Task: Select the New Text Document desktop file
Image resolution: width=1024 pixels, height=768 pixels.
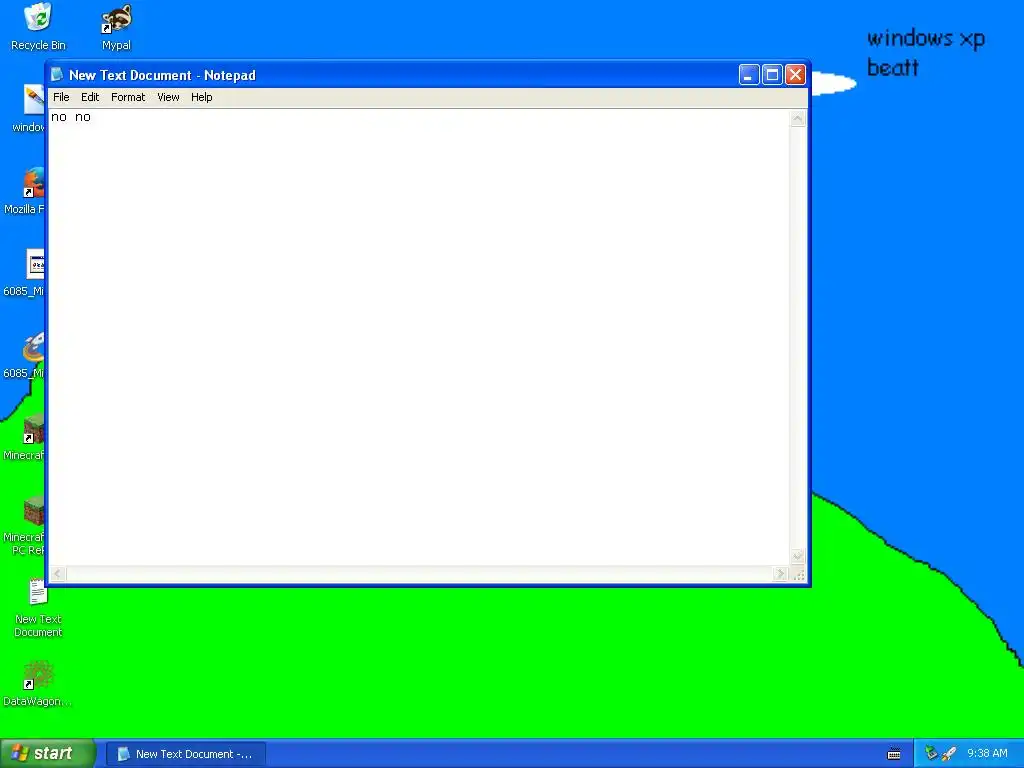Action: (x=38, y=607)
